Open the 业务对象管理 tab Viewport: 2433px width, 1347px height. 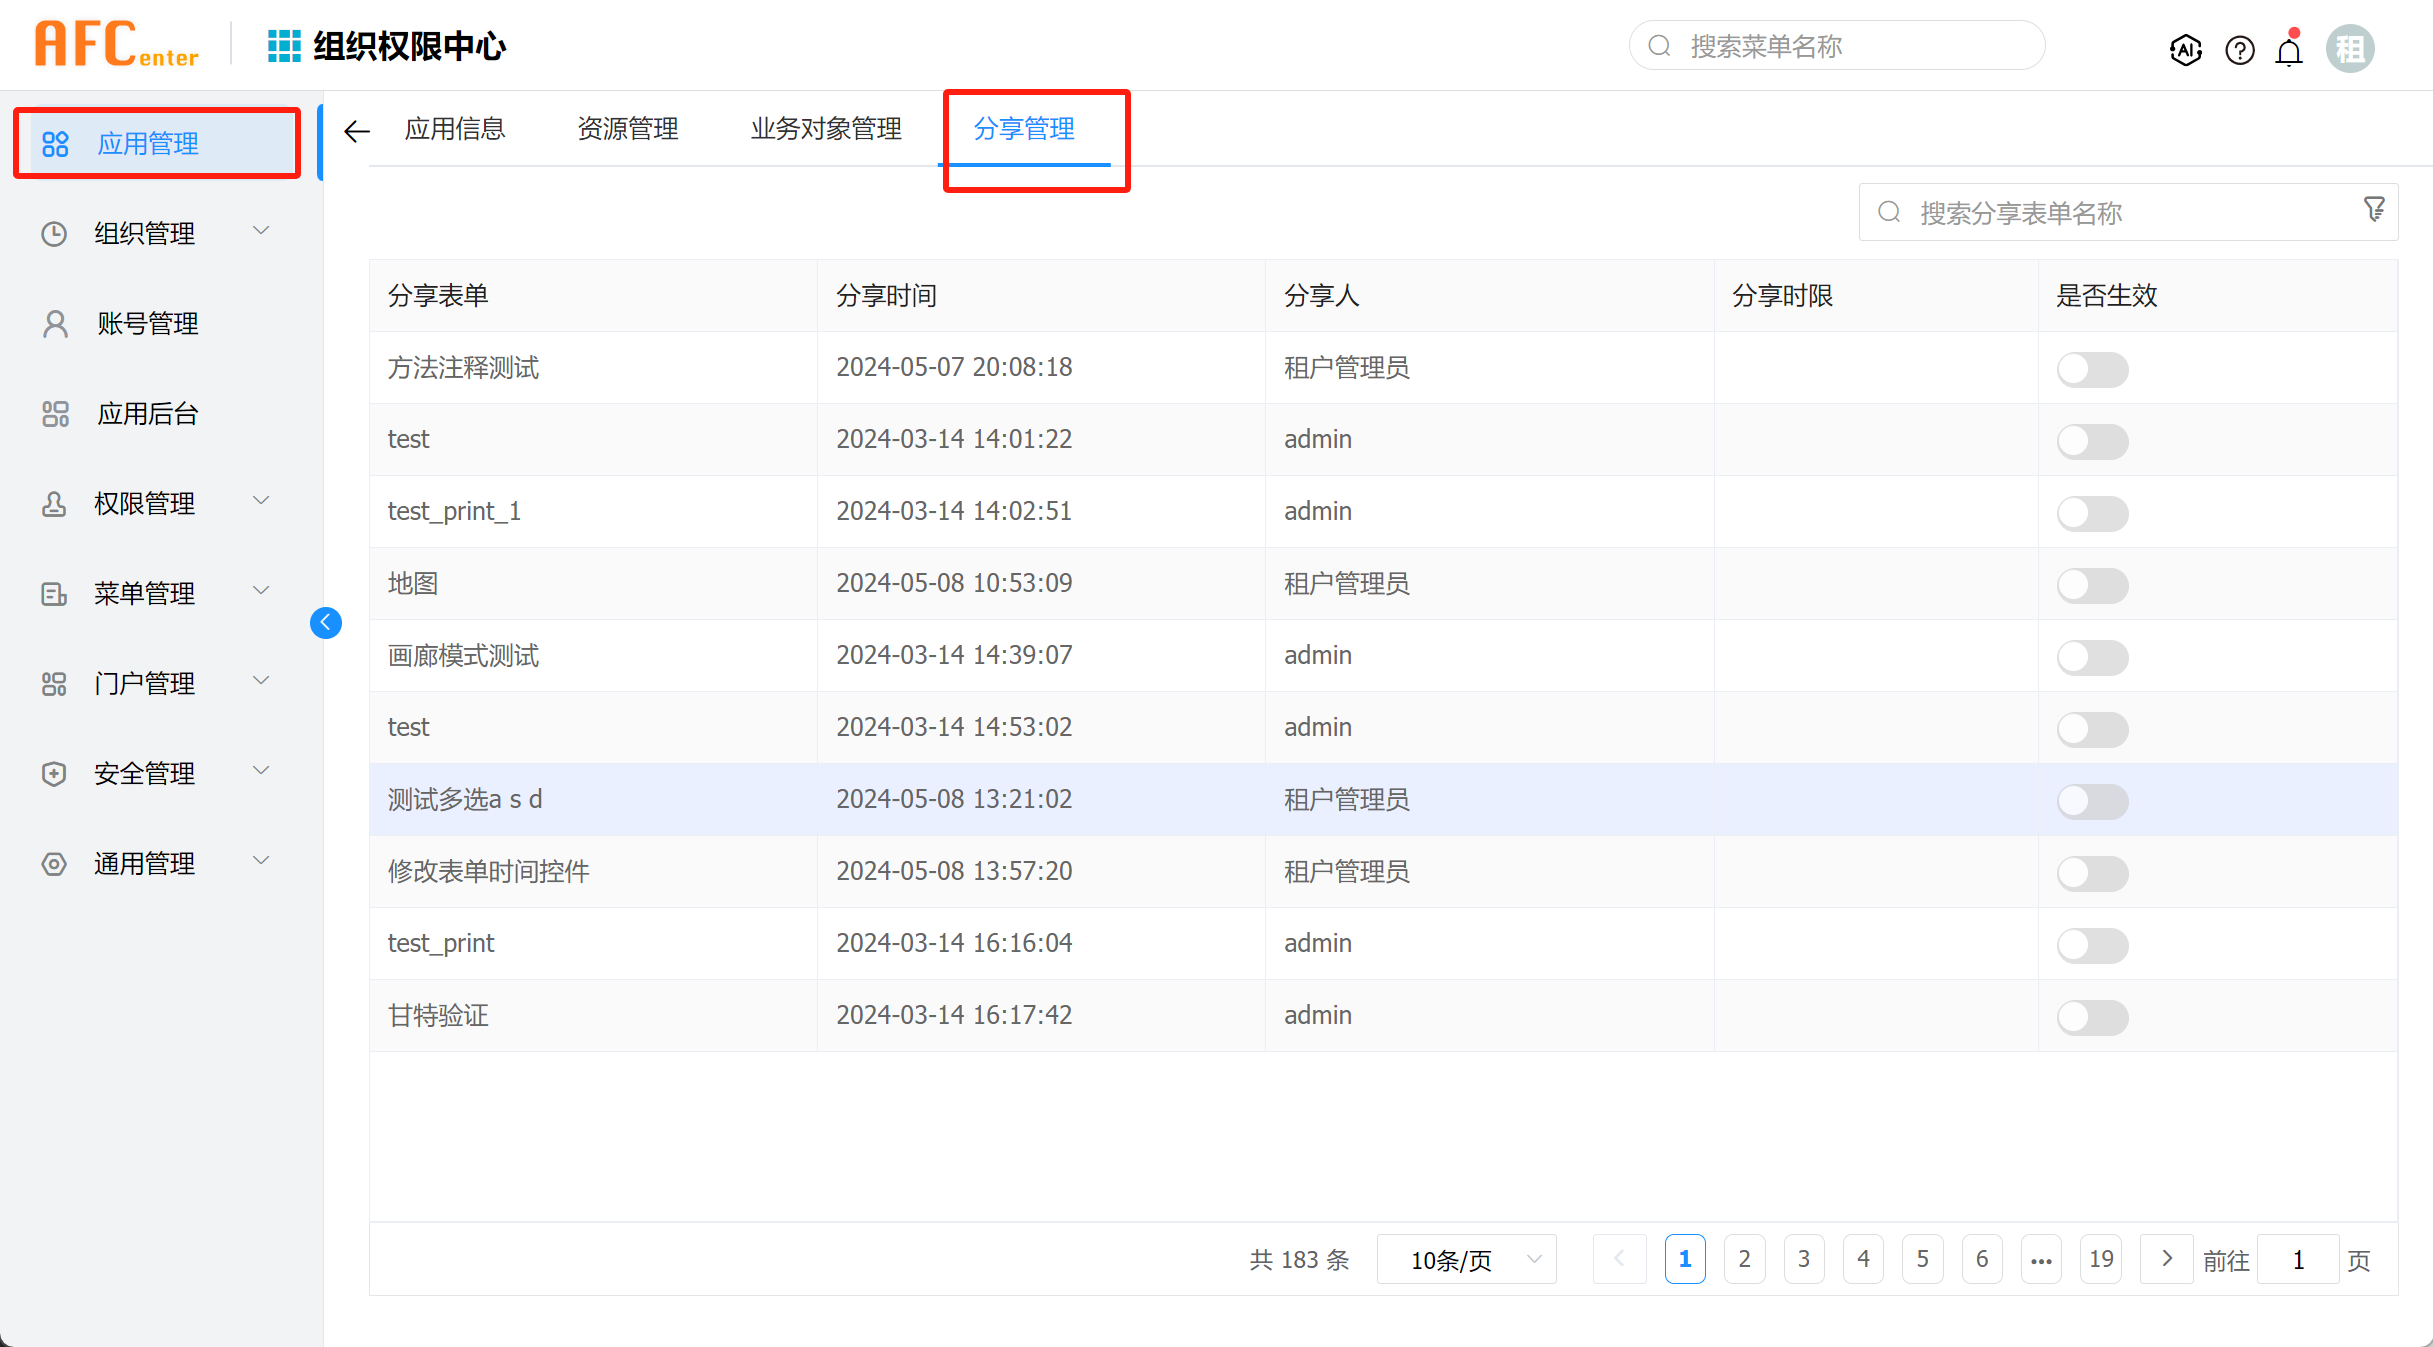pyautogui.click(x=826, y=129)
